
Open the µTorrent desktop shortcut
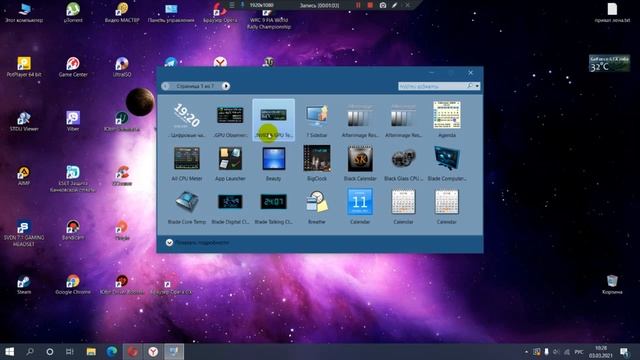73,12
